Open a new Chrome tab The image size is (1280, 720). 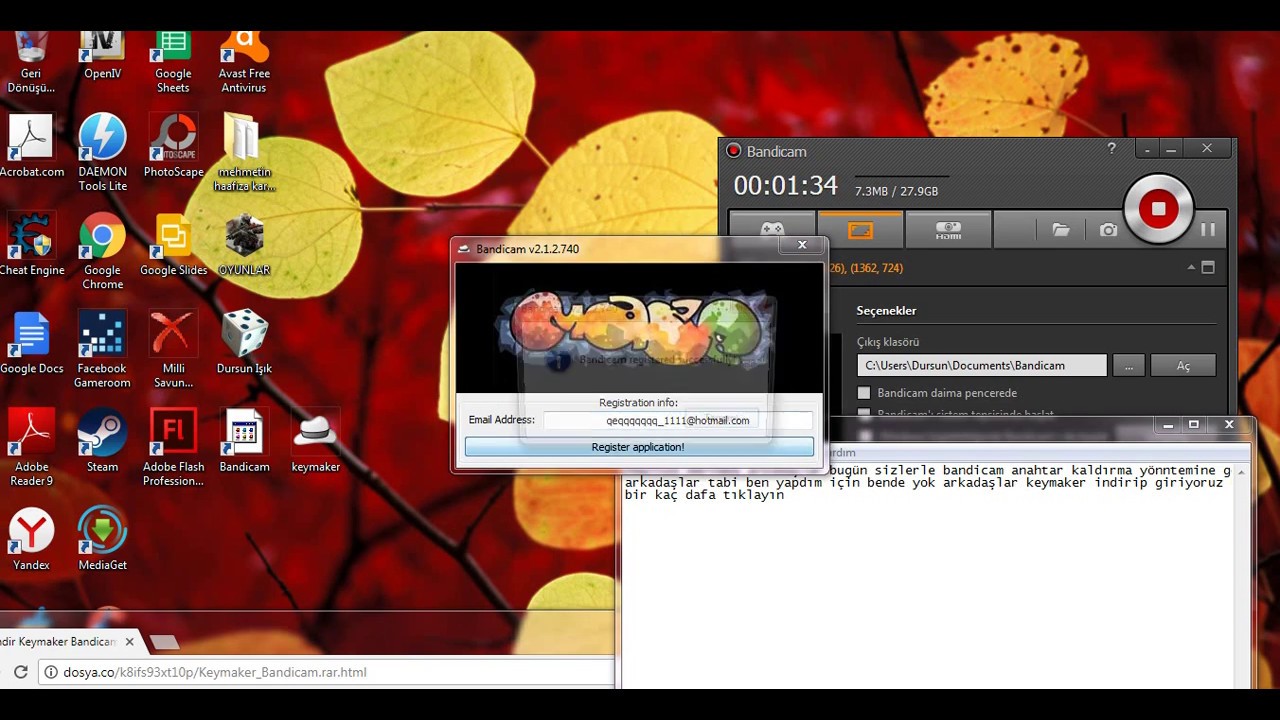point(164,642)
